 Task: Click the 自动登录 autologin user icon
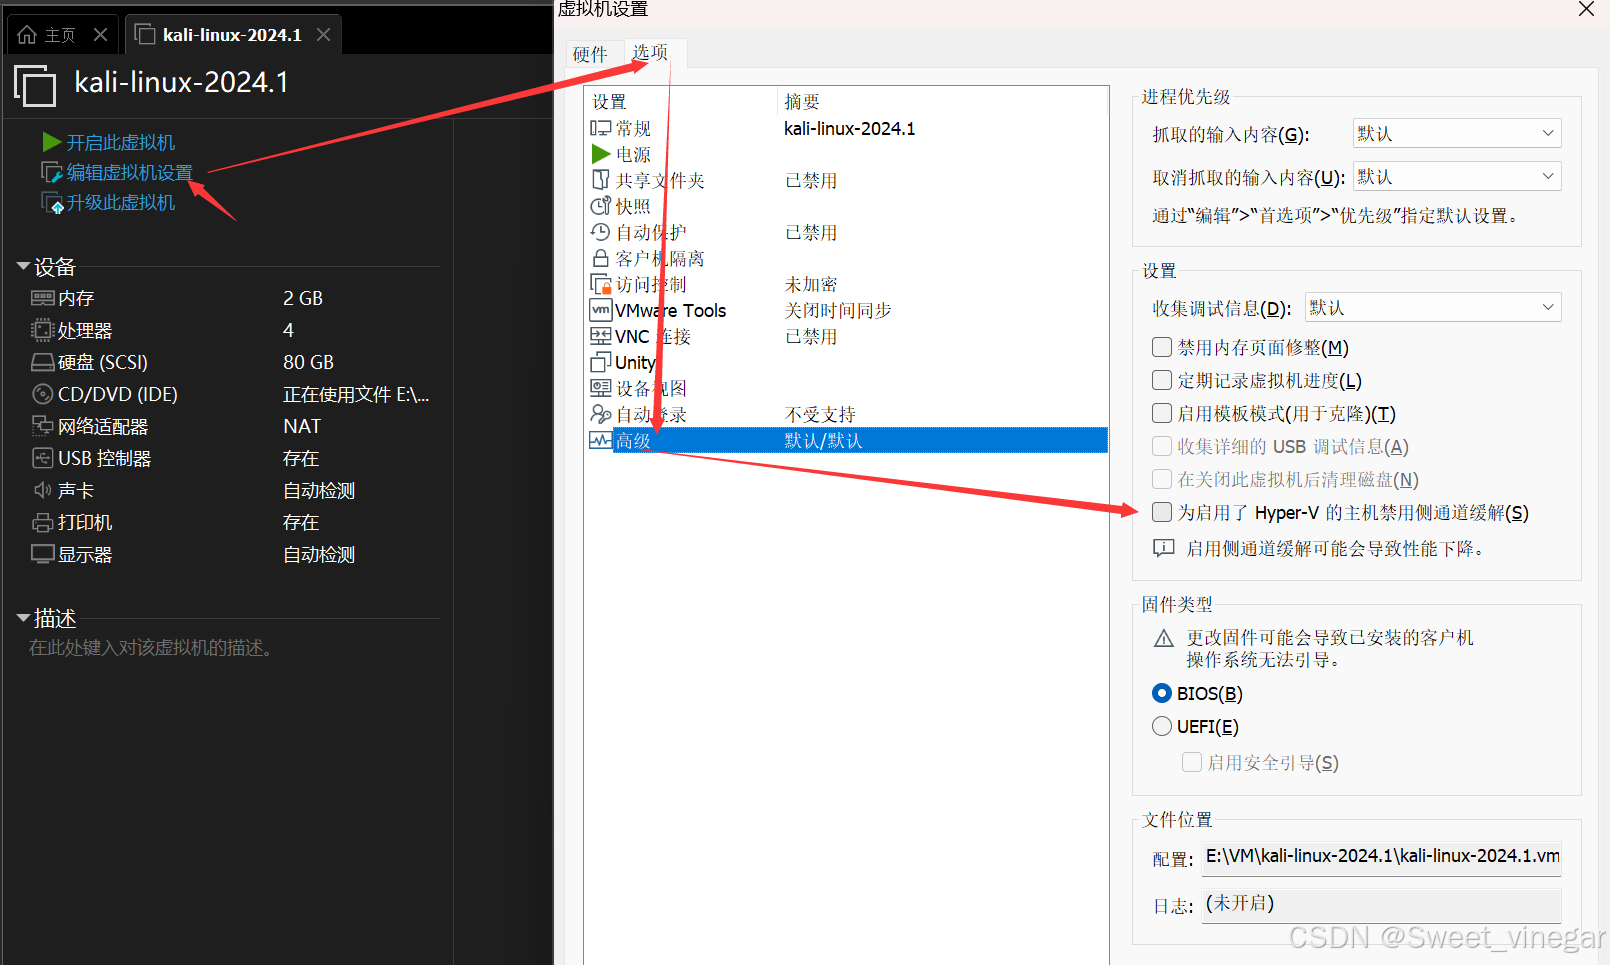click(x=600, y=414)
